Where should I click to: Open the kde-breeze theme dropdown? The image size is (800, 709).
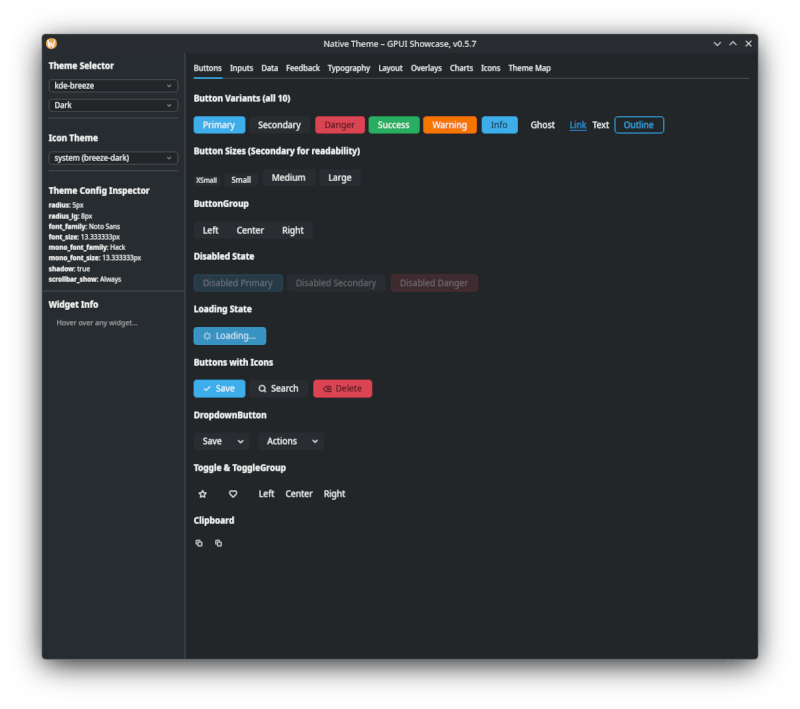coord(113,86)
